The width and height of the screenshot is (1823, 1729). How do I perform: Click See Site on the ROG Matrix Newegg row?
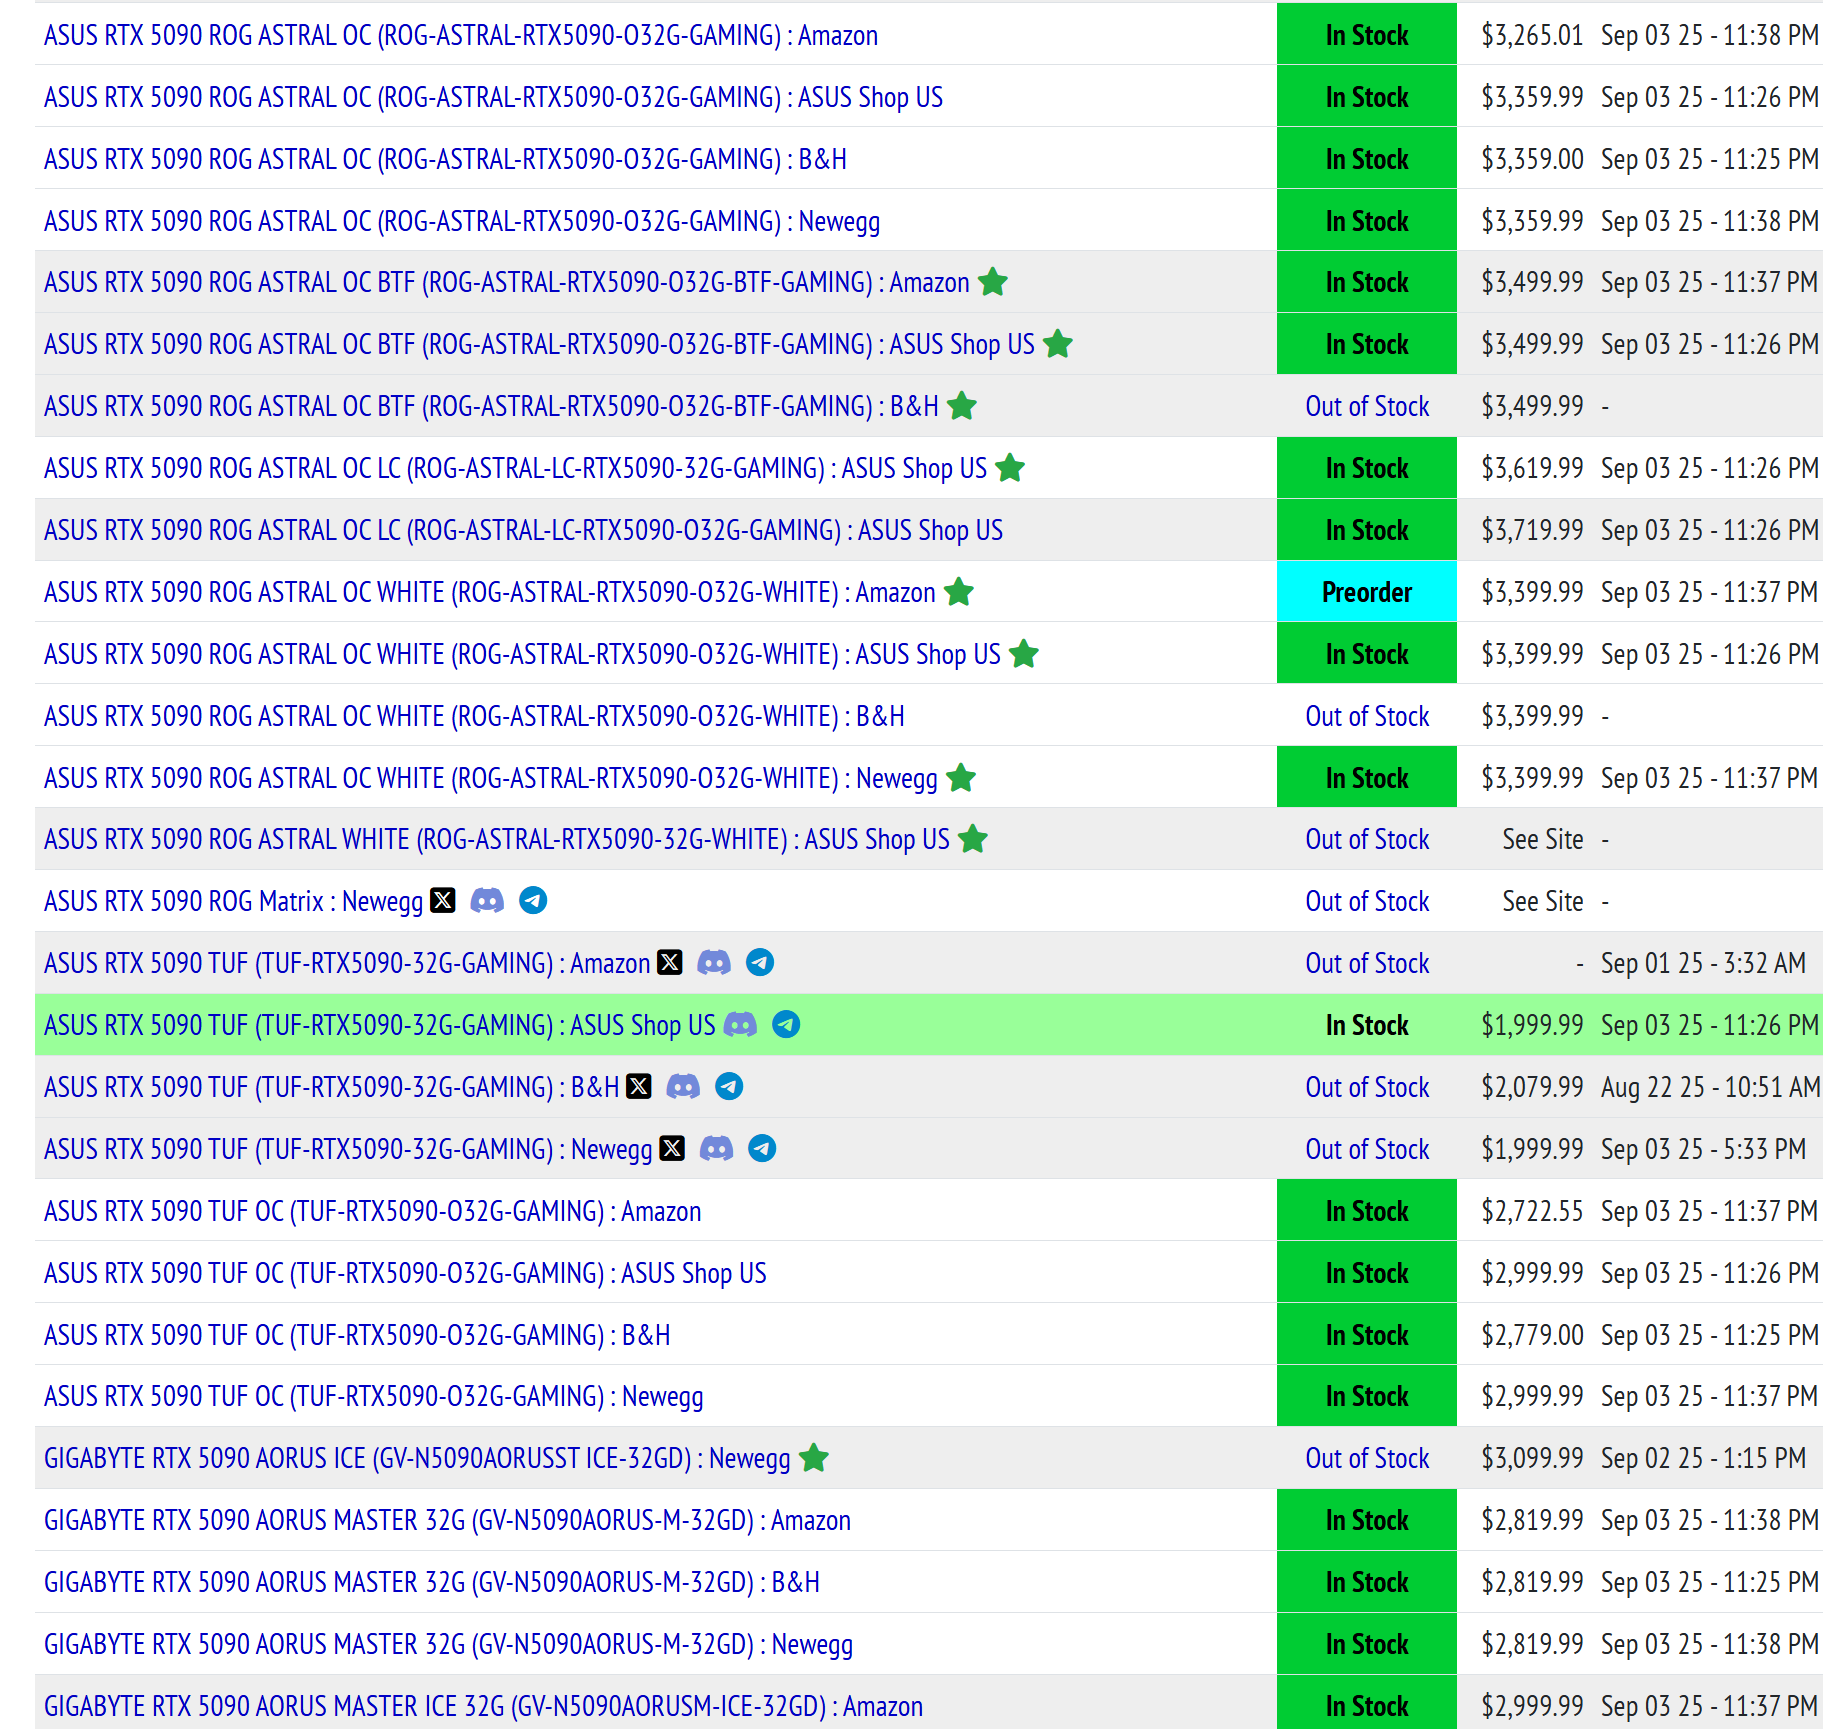pyautogui.click(x=1543, y=901)
